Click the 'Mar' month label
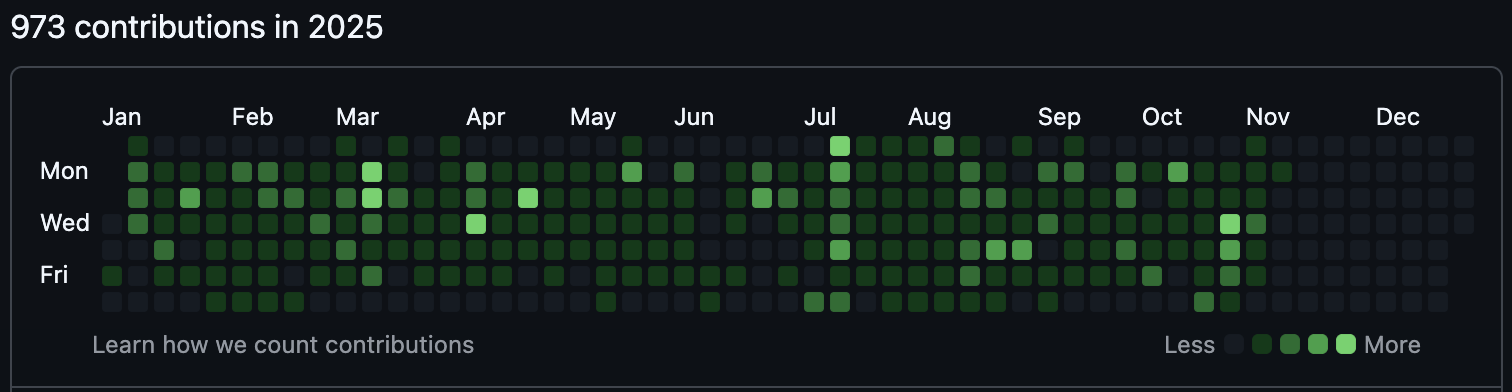 click(x=357, y=117)
